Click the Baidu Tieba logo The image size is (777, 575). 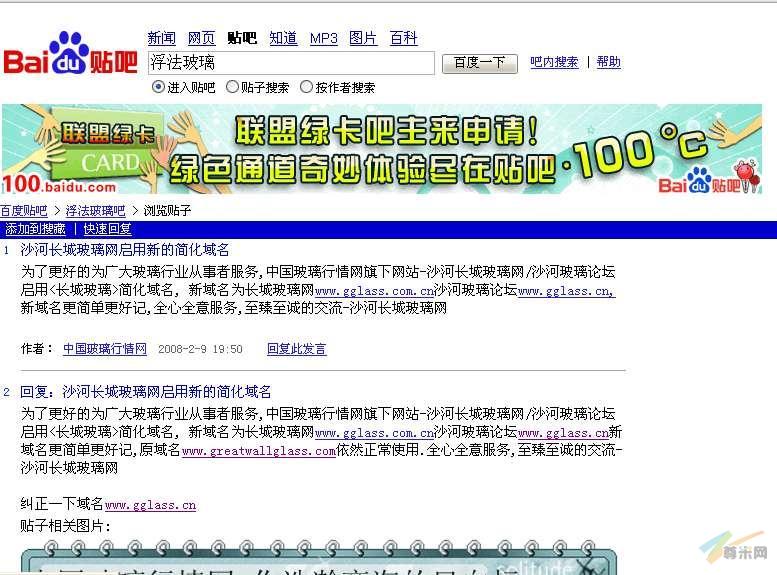click(x=70, y=53)
